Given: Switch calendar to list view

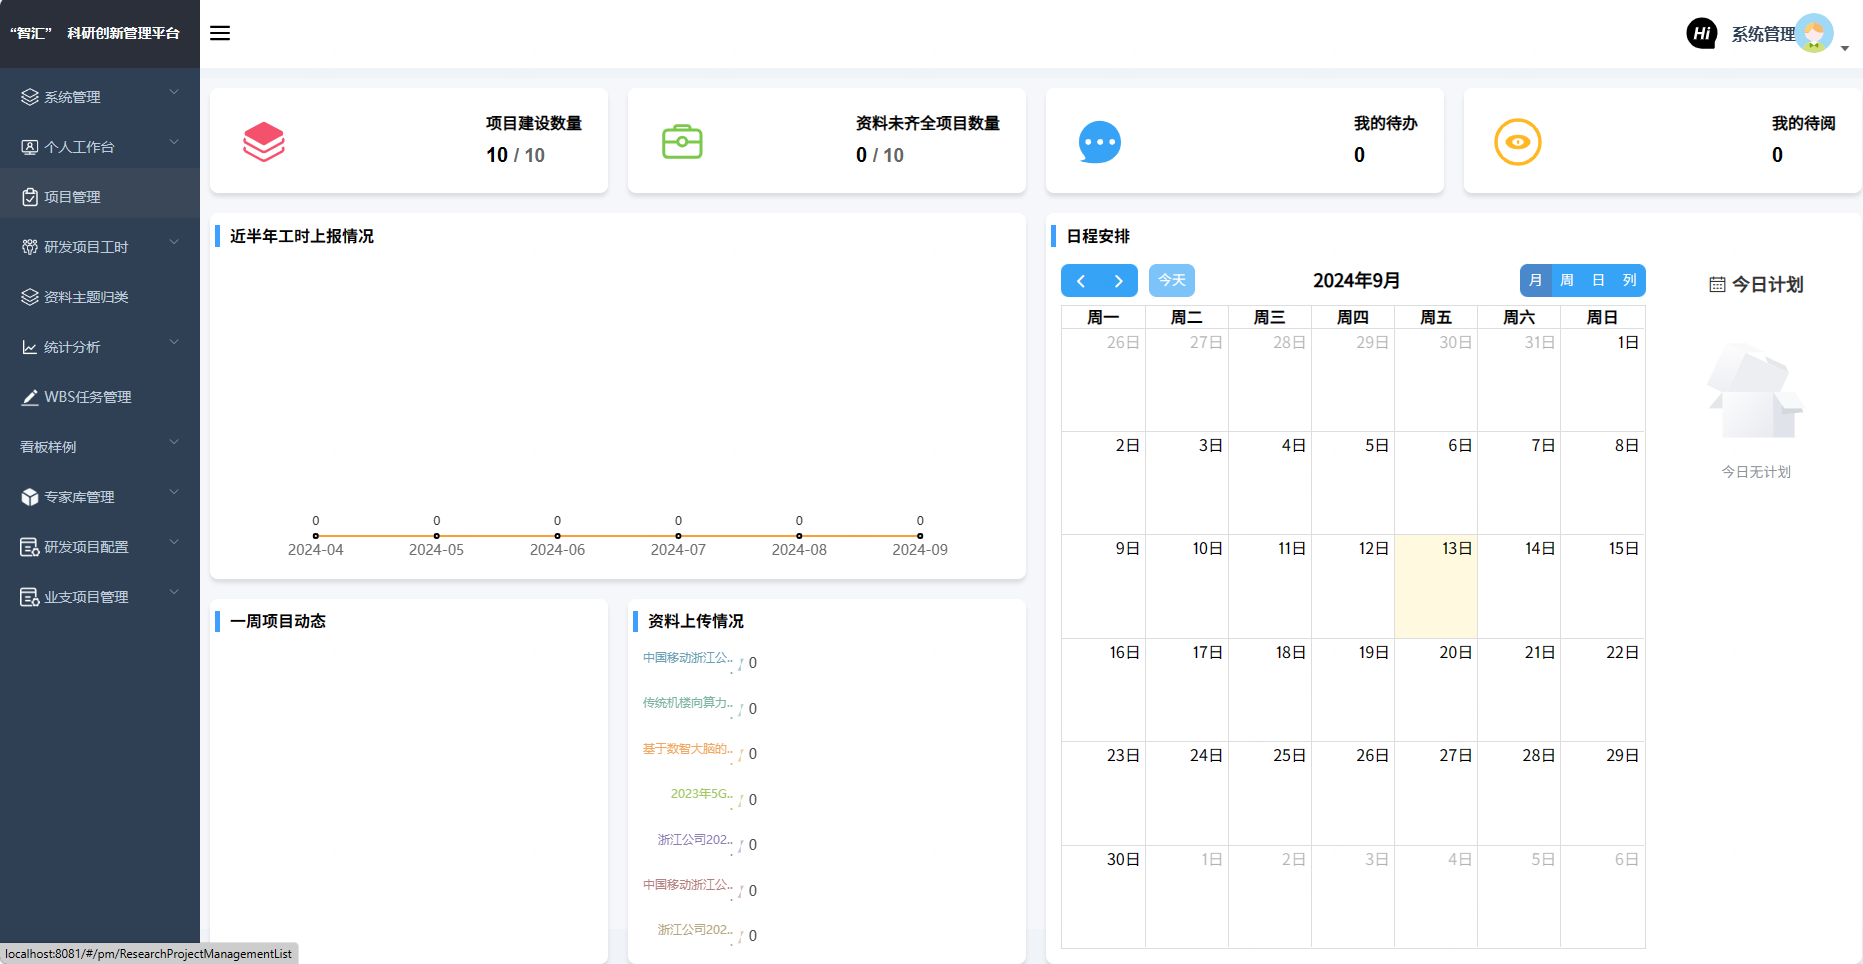Looking at the screenshot, I should pyautogui.click(x=1629, y=281).
